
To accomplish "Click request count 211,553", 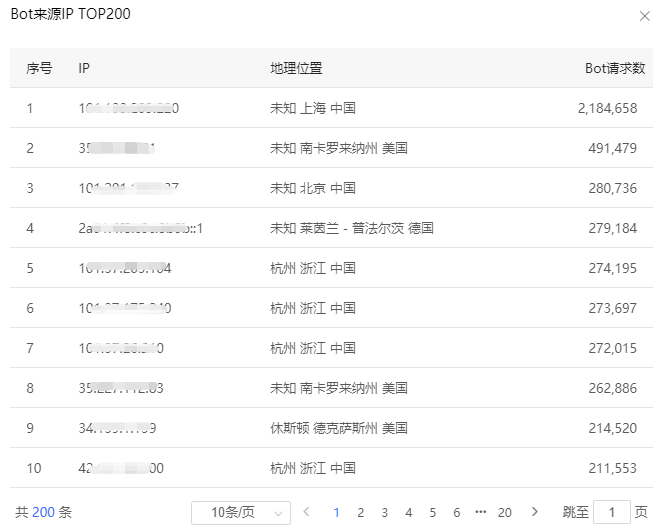I will pos(612,468).
